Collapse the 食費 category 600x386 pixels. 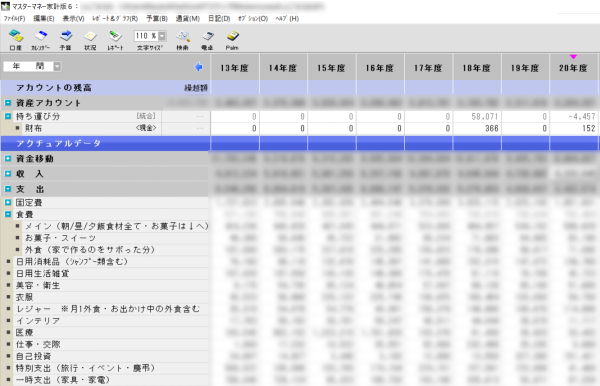pos(8,214)
